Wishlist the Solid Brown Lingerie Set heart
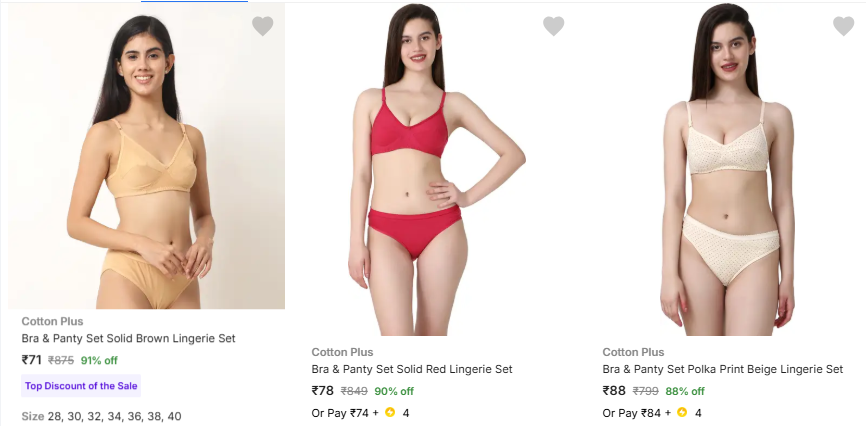 click(x=262, y=27)
